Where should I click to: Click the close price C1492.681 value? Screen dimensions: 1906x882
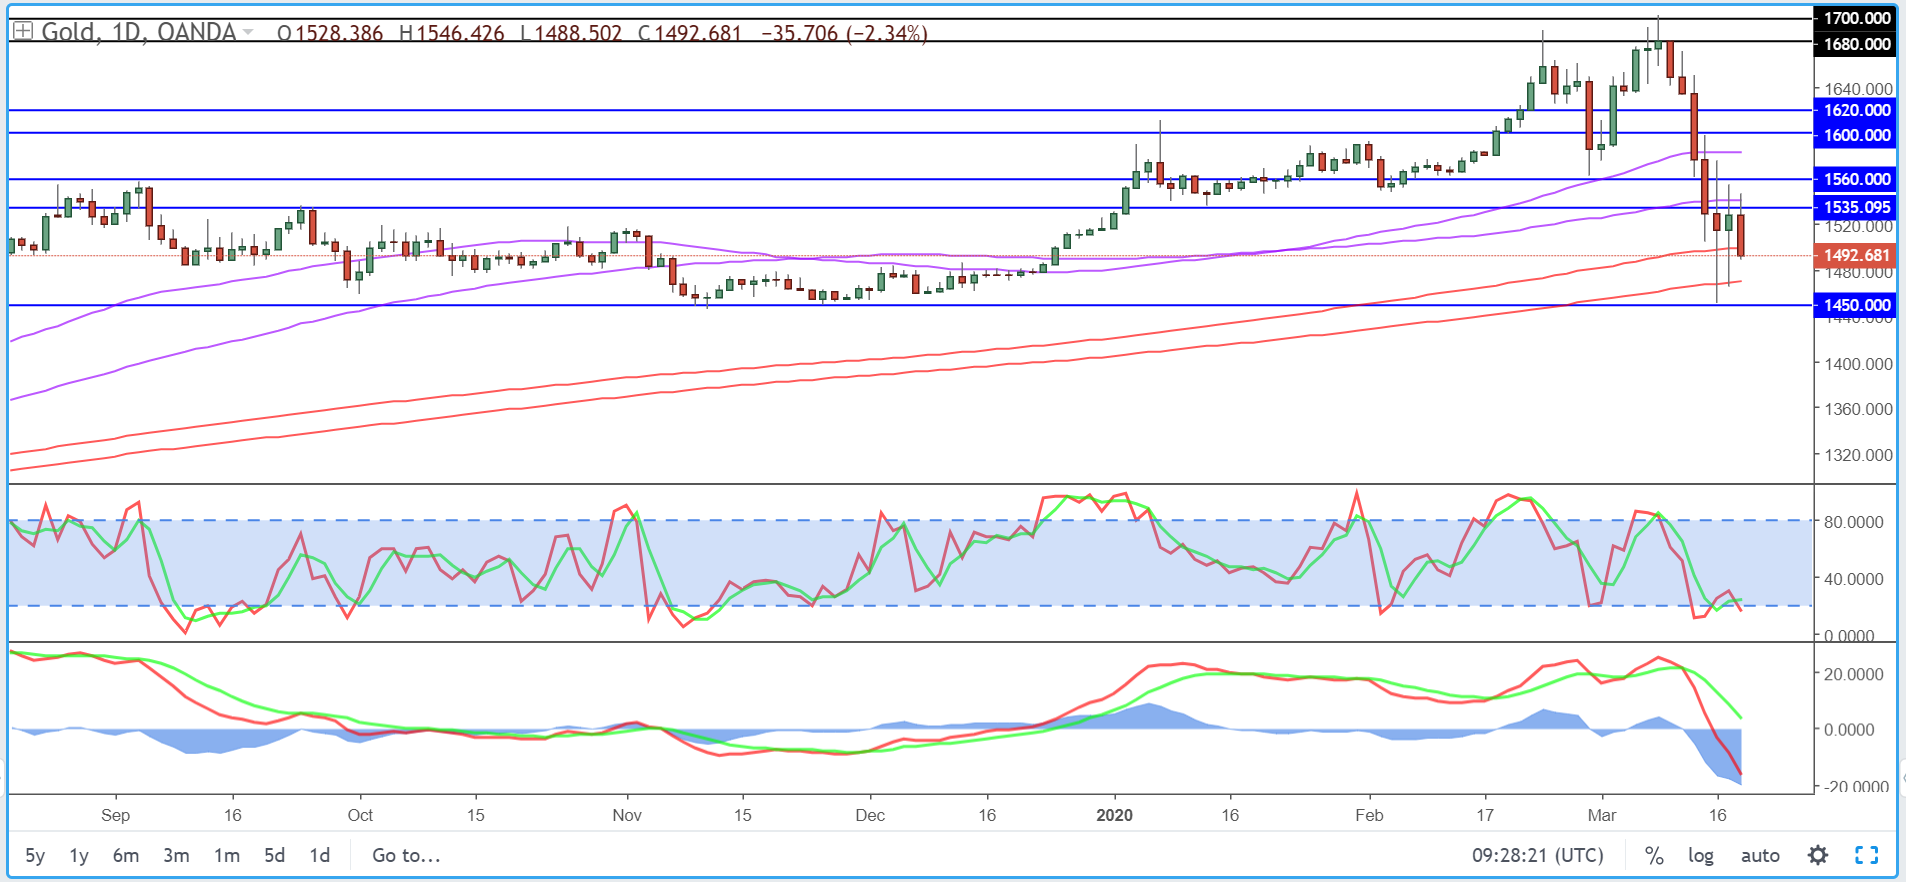(690, 33)
